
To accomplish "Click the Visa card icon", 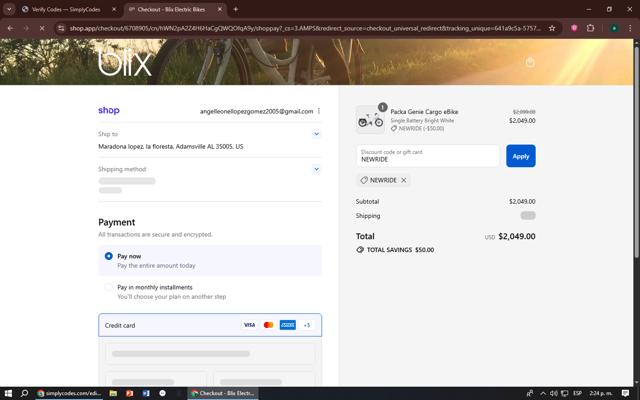I will [x=249, y=325].
